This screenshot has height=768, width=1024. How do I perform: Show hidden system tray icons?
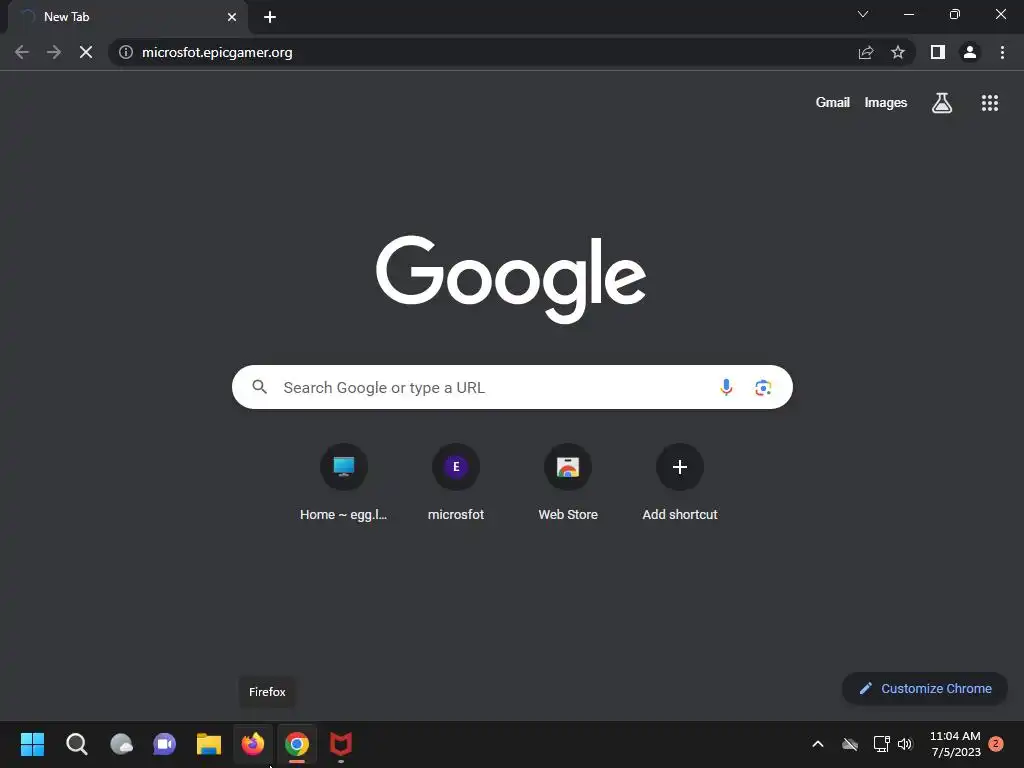(x=818, y=744)
